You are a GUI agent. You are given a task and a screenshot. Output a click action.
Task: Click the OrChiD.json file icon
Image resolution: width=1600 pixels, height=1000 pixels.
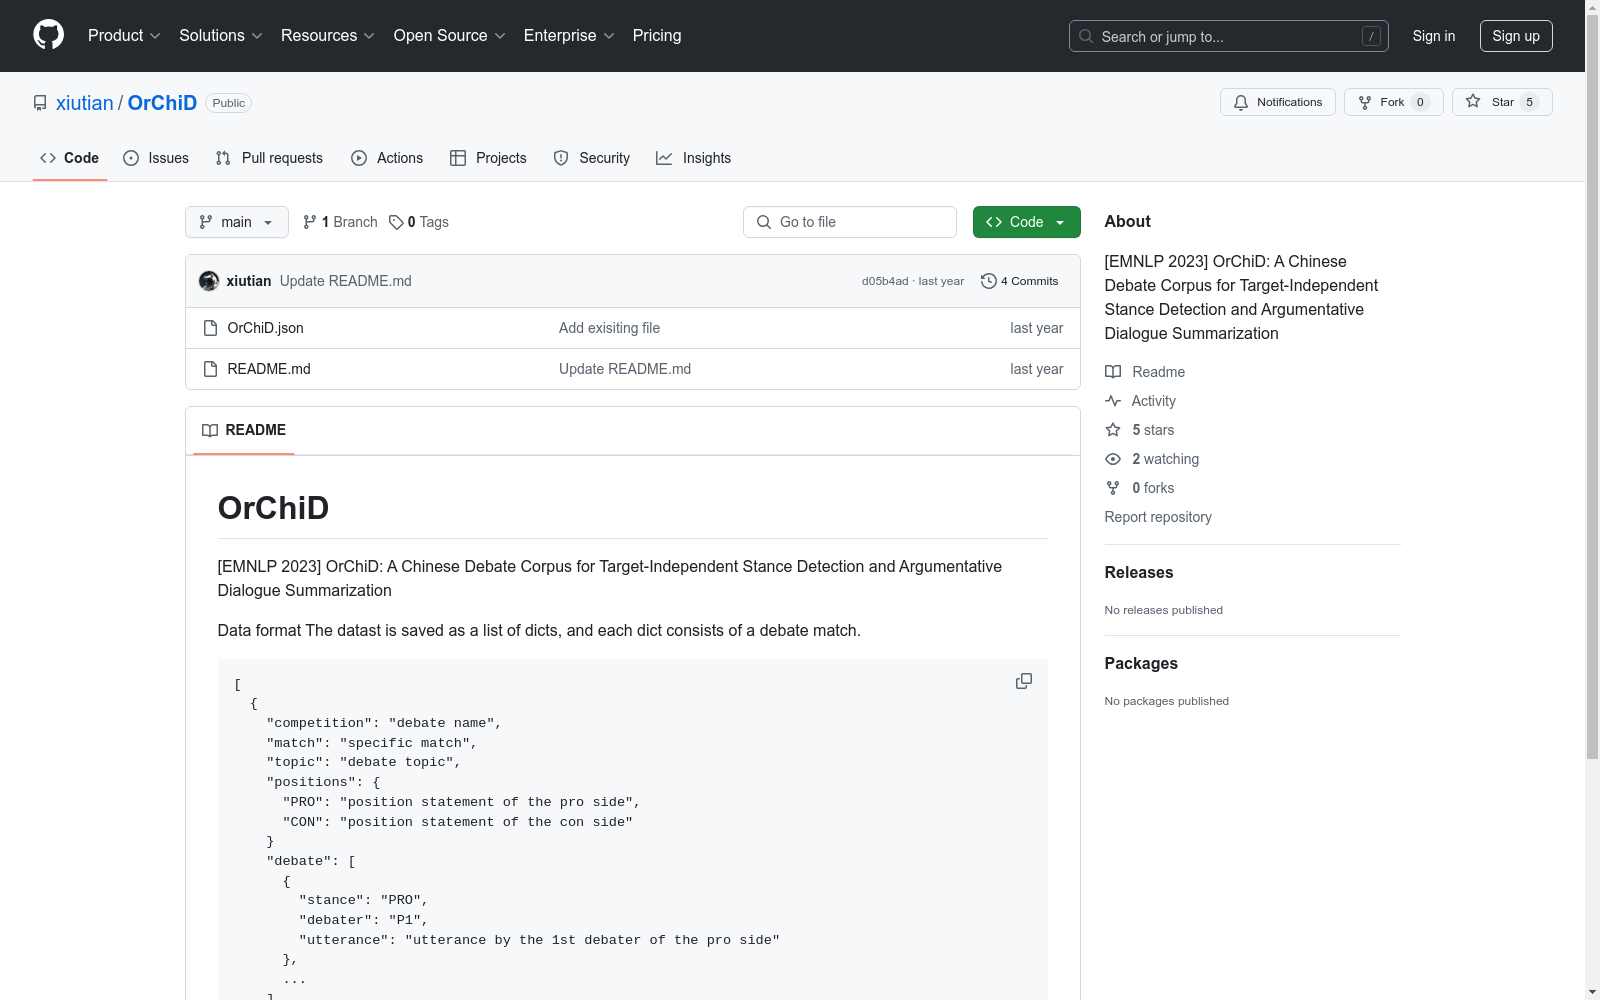click(210, 328)
